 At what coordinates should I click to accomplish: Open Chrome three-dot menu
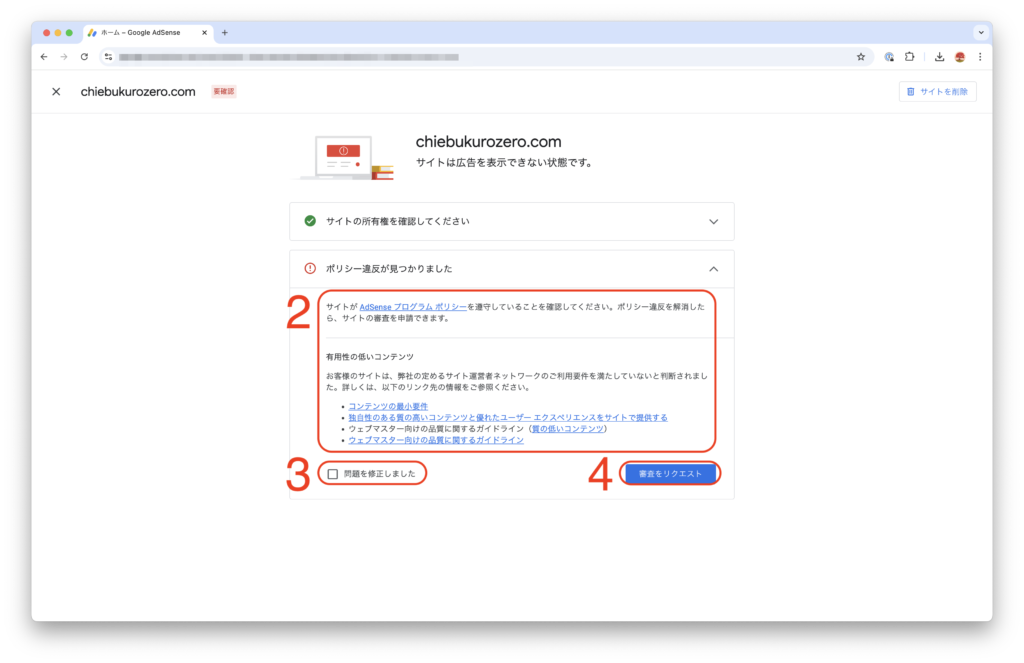click(x=980, y=57)
